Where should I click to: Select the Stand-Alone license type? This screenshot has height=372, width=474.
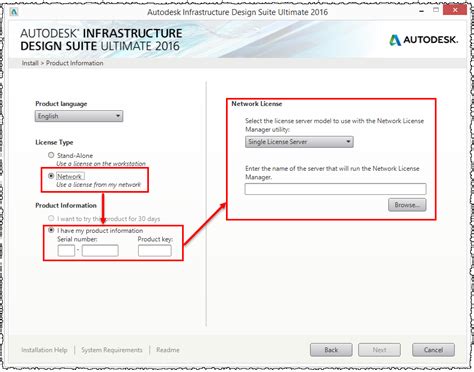51,155
